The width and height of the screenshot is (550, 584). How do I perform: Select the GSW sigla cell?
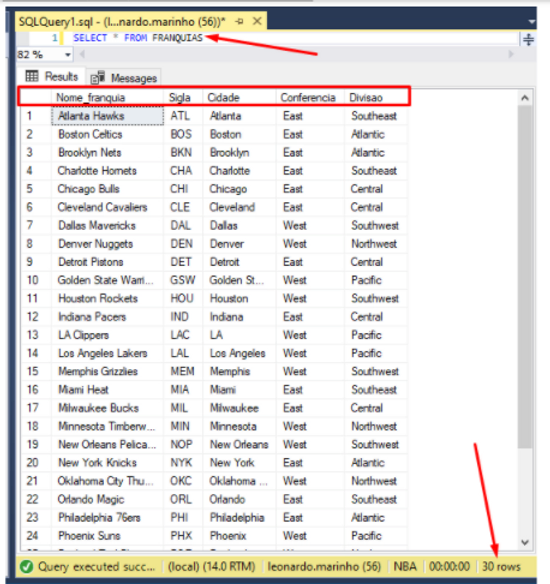[x=183, y=280]
